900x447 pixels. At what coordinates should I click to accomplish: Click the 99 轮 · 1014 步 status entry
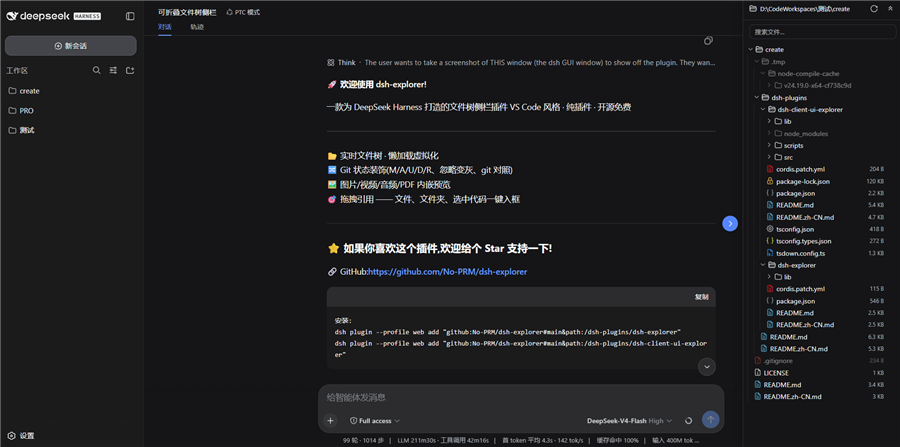click(363, 440)
